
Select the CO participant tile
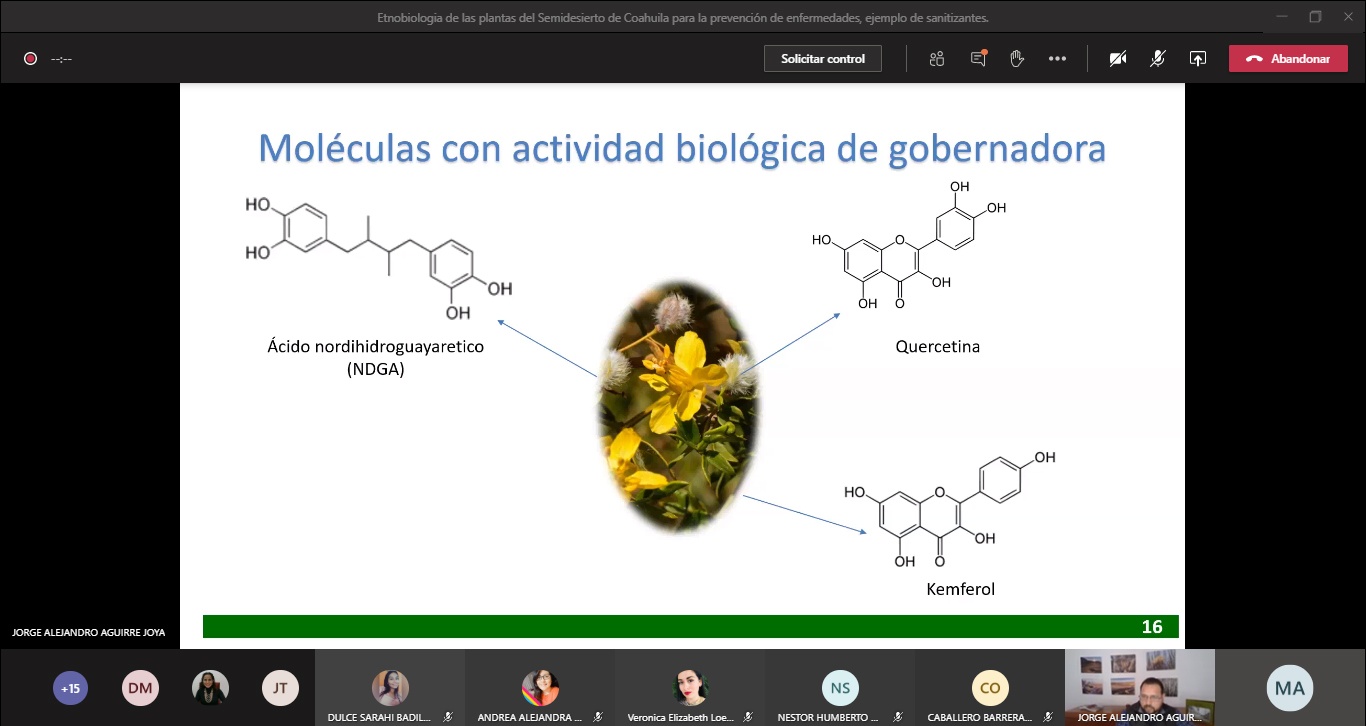pos(989,687)
